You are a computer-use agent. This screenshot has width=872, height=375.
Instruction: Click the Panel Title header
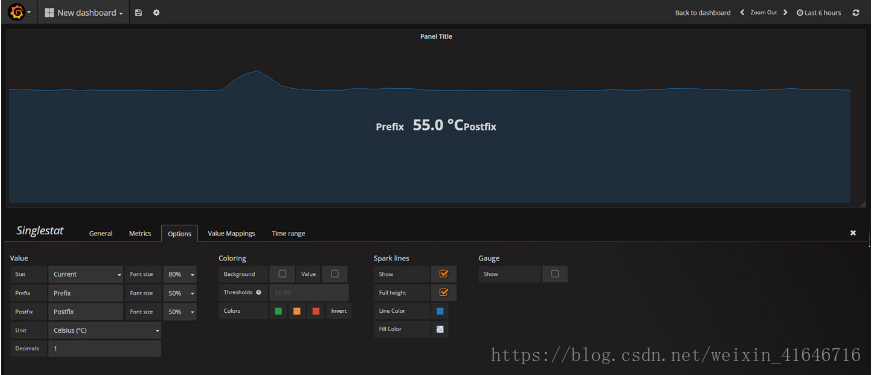coord(436,37)
